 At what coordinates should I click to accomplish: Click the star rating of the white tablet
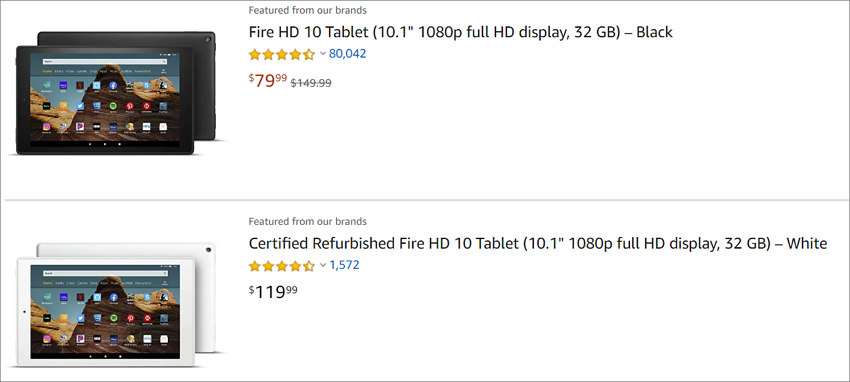pos(282,266)
